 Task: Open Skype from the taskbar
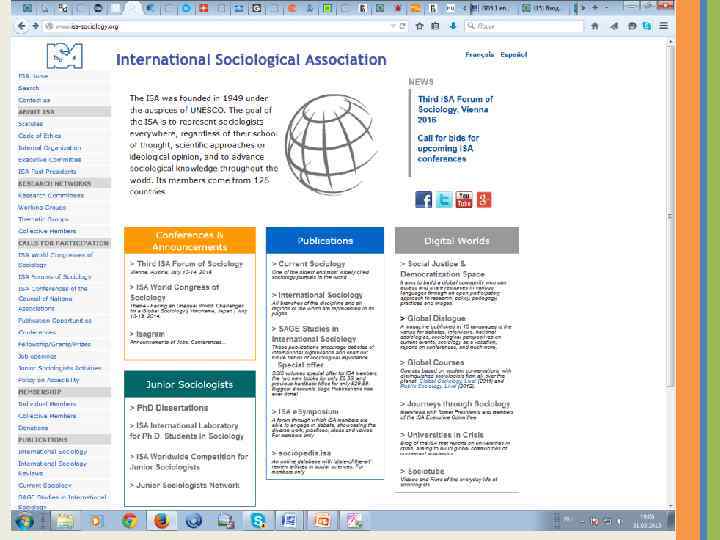coord(258,521)
